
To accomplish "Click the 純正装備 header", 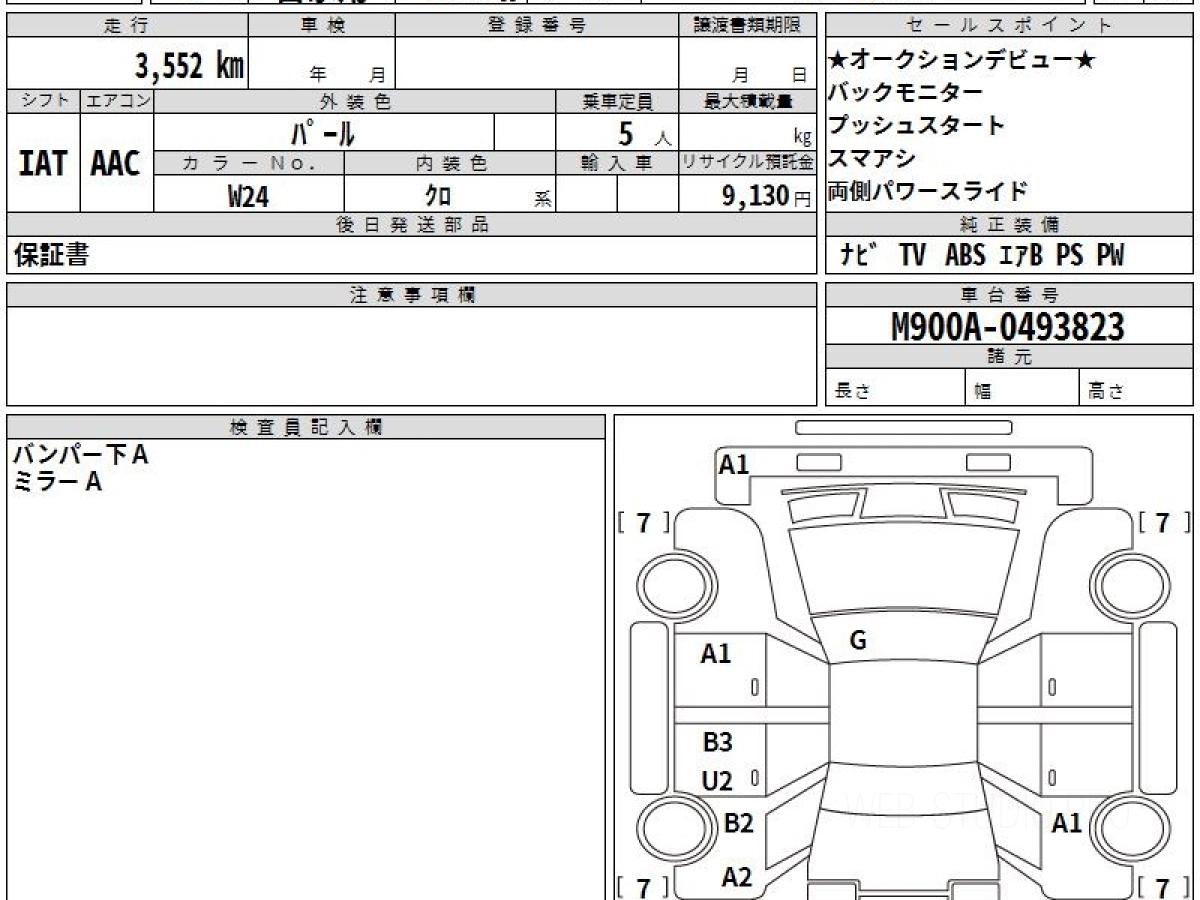I will click(x=1009, y=224).
